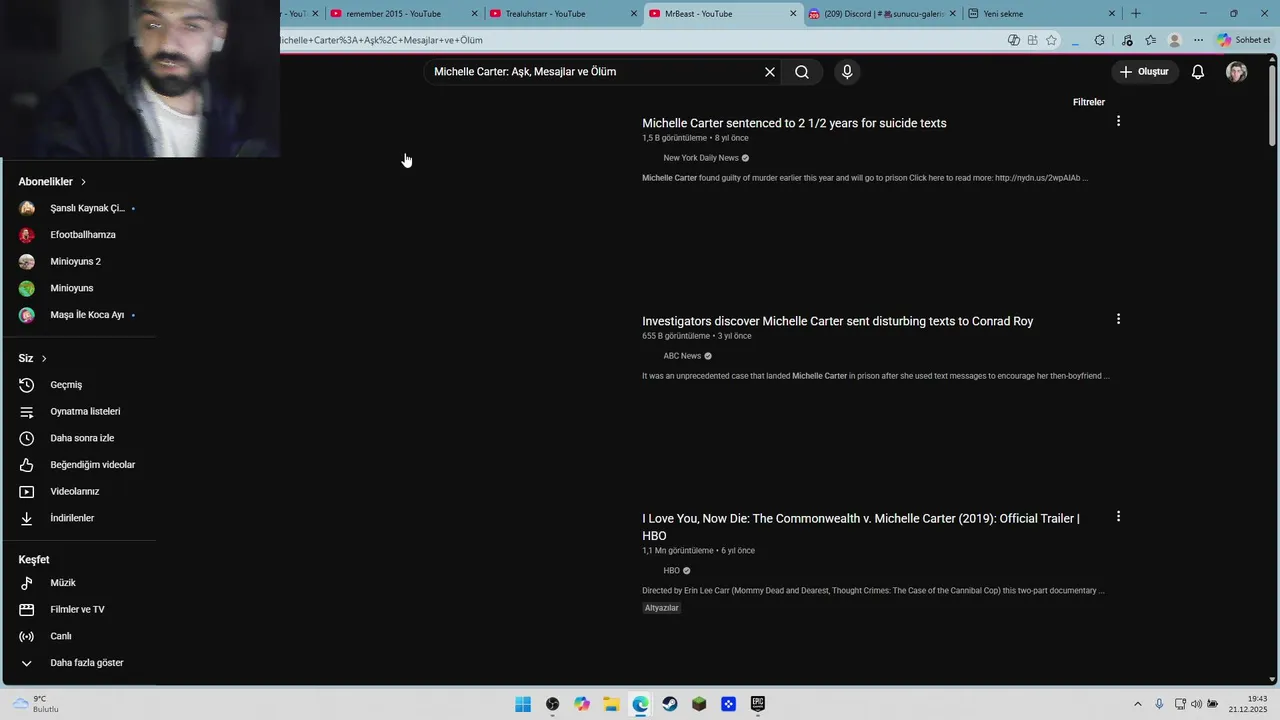Click the search magnifier button
Screen dimensions: 1280x720
click(x=801, y=72)
